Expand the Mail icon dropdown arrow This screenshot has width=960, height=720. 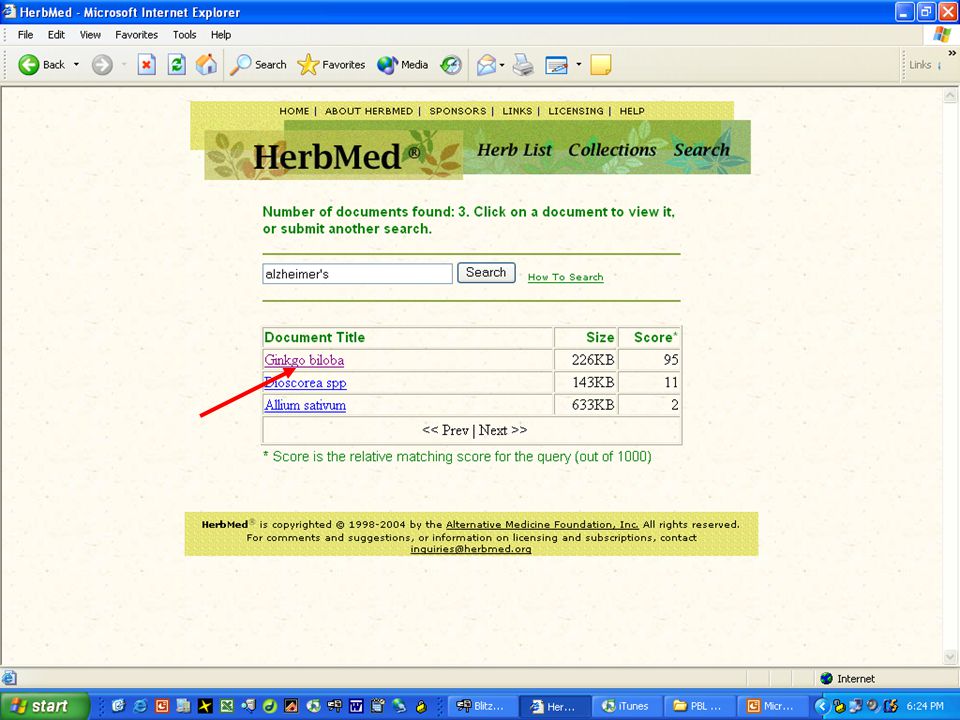click(502, 64)
